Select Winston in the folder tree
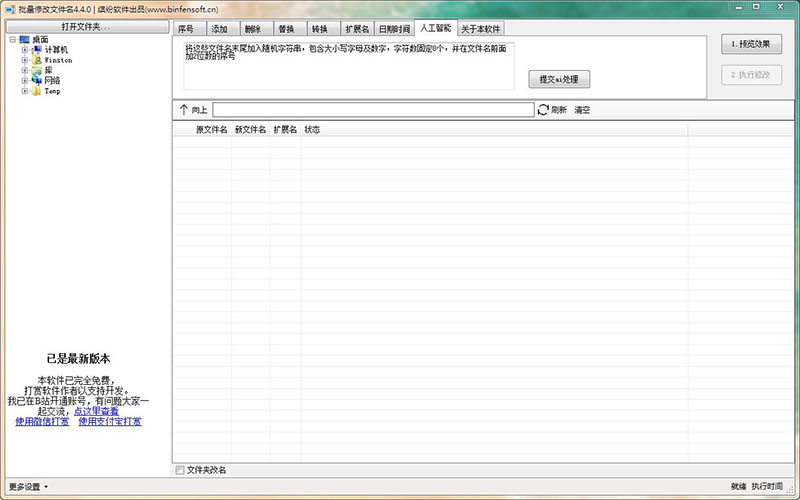The width and height of the screenshot is (800, 500). tap(58, 60)
